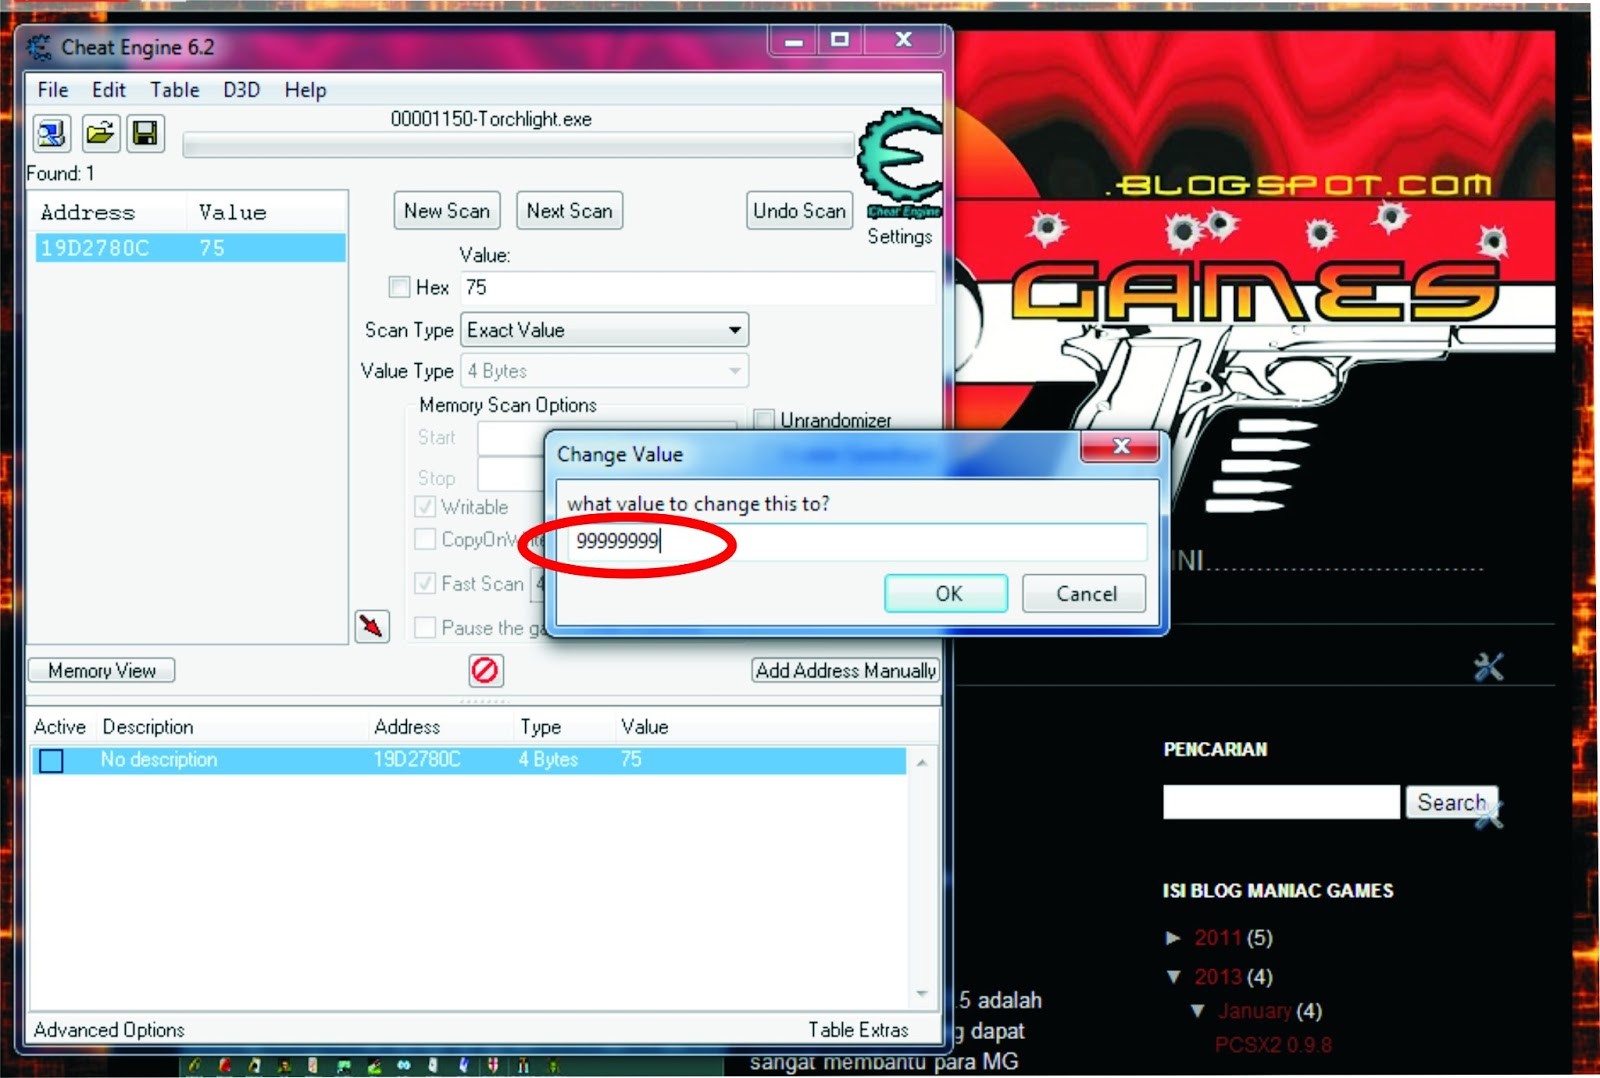
Task: Click the Open Process computer icon
Action: click(51, 133)
